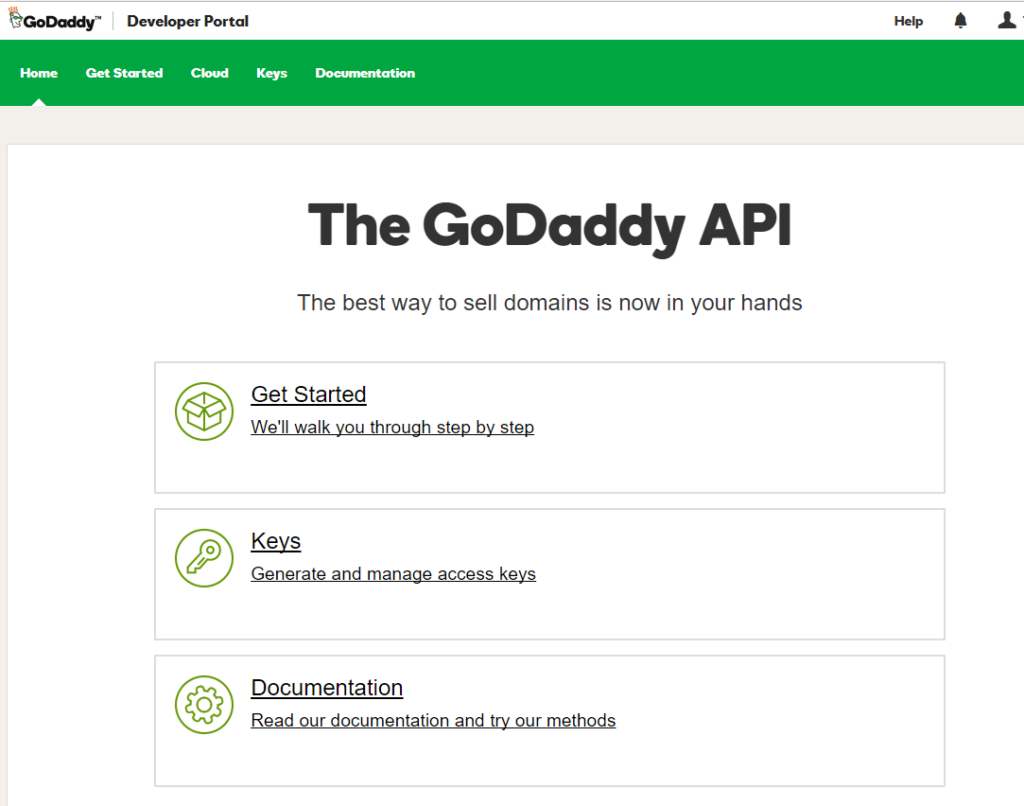Go to Get Started in green navbar
Viewport: 1024px width, 806px height.
coord(124,73)
